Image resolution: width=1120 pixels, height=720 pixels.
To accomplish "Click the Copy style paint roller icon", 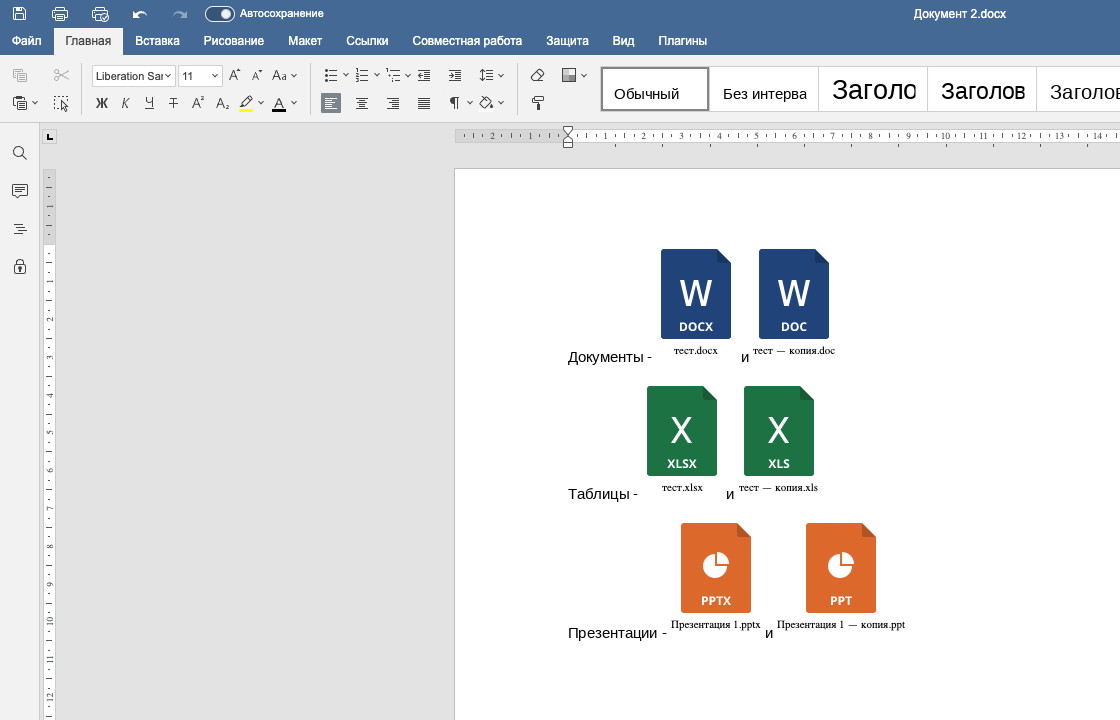I will click(537, 103).
